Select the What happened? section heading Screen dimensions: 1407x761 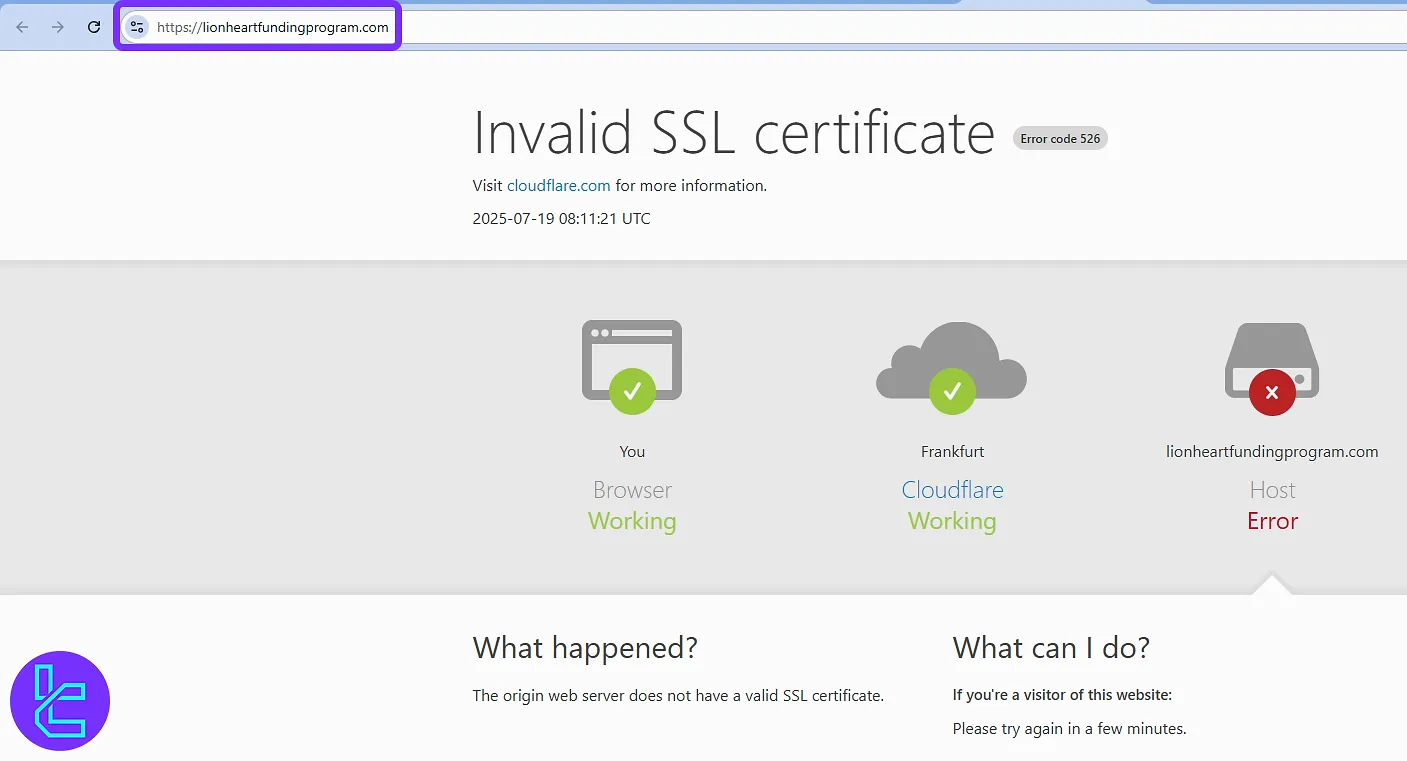tap(586, 648)
